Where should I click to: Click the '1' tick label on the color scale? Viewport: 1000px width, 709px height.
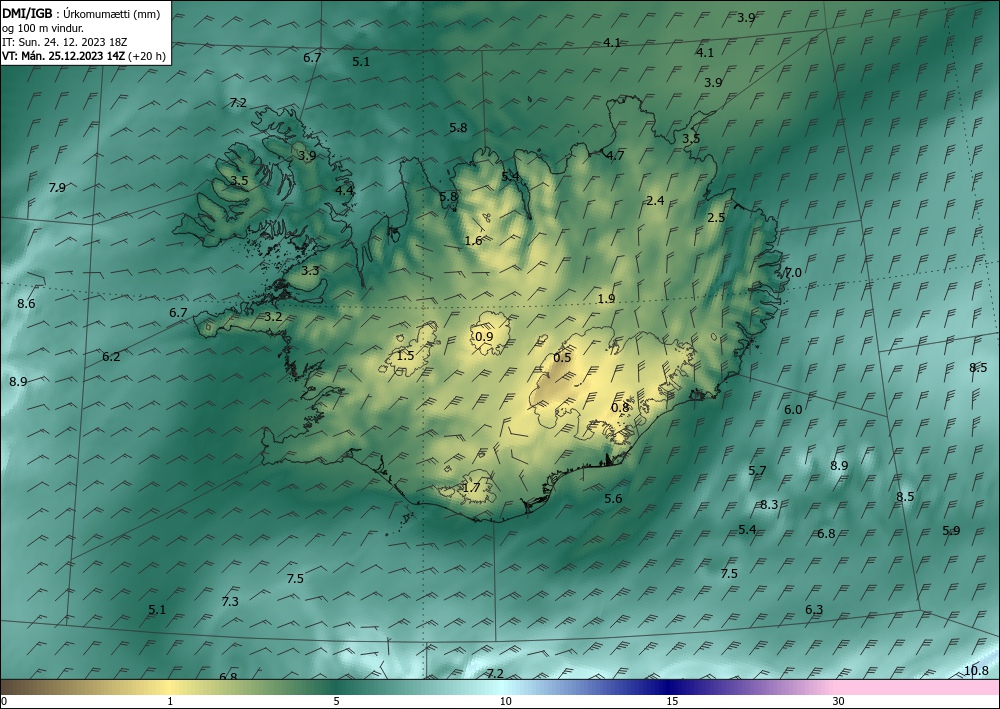pos(170,702)
